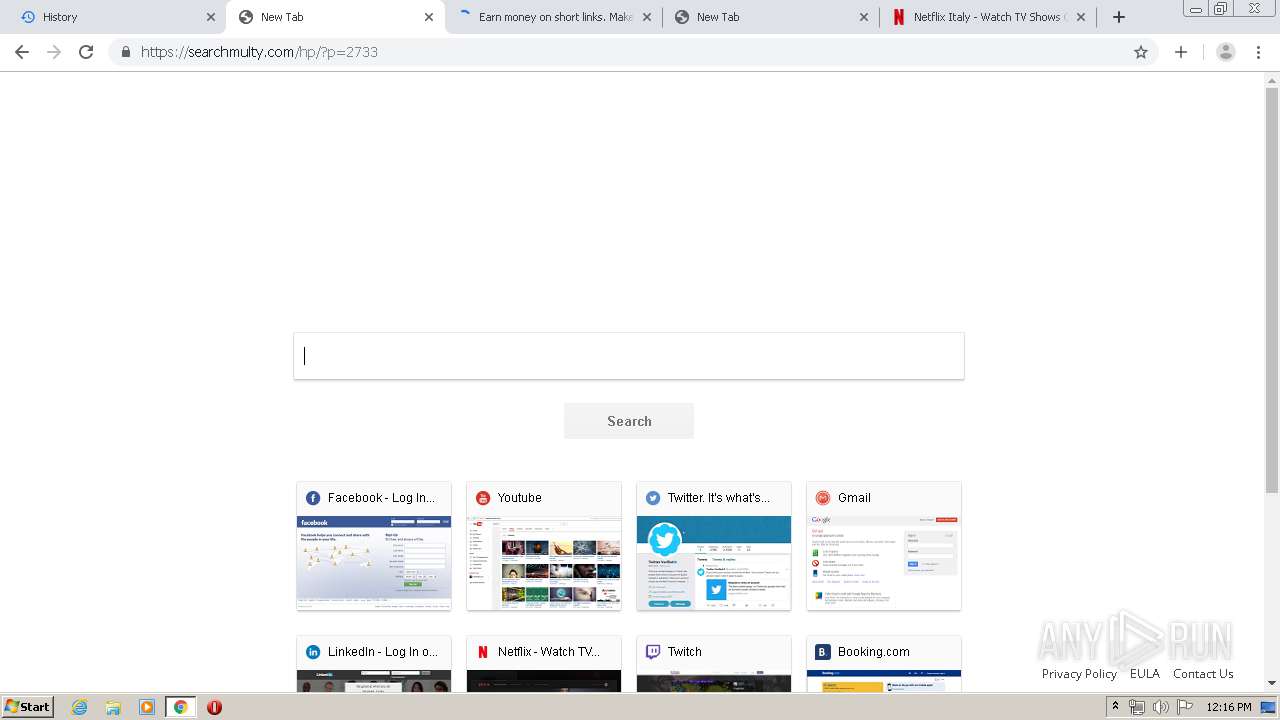
Task: Switch to the Netflix Italy tab
Action: pos(989,17)
